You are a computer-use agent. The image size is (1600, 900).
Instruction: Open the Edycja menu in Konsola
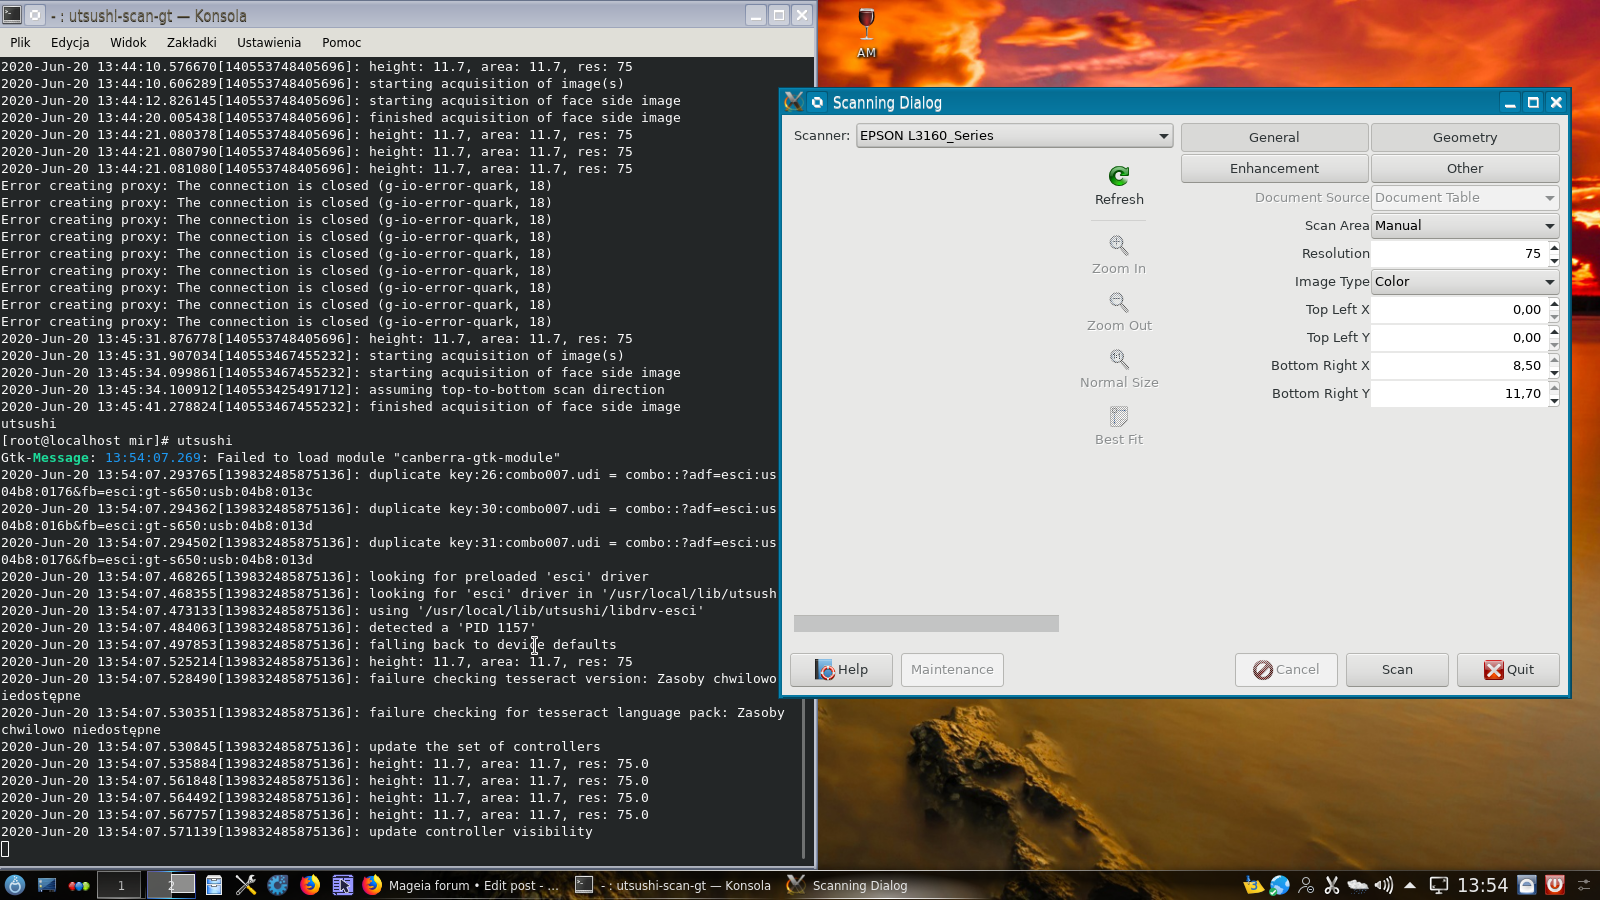point(70,43)
